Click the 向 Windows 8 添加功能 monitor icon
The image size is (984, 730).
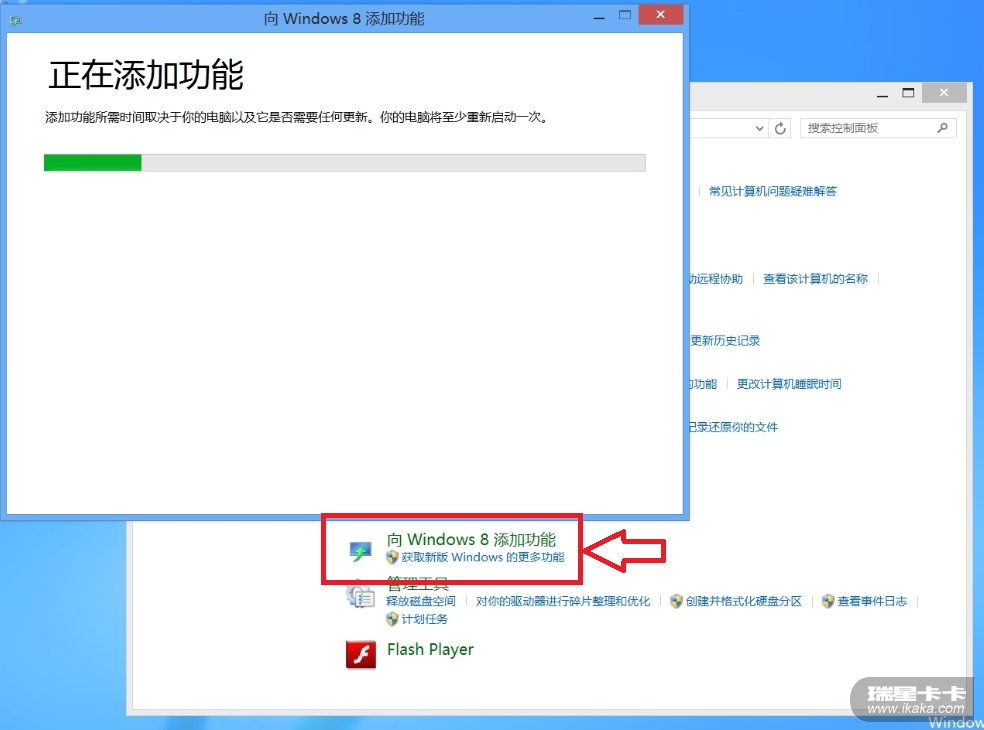(360, 550)
